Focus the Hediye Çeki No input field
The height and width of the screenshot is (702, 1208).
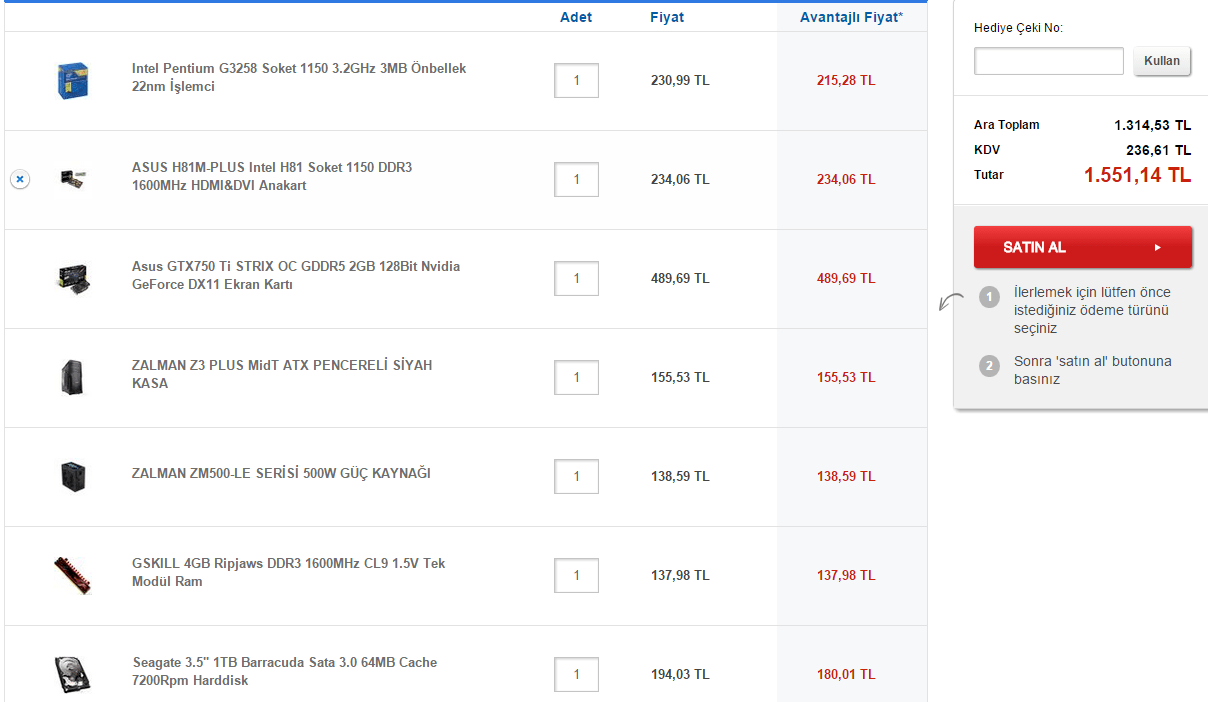tap(1049, 61)
